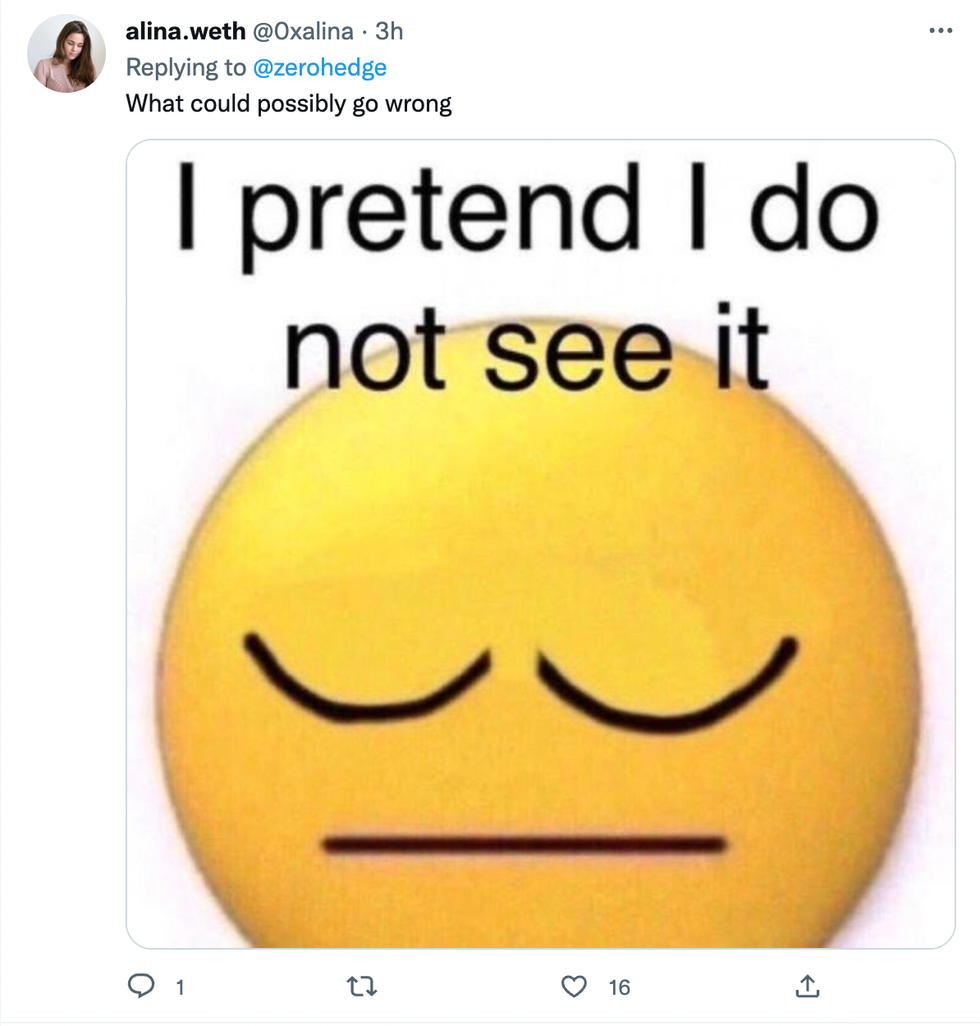Click the like count number 16

[x=620, y=988]
